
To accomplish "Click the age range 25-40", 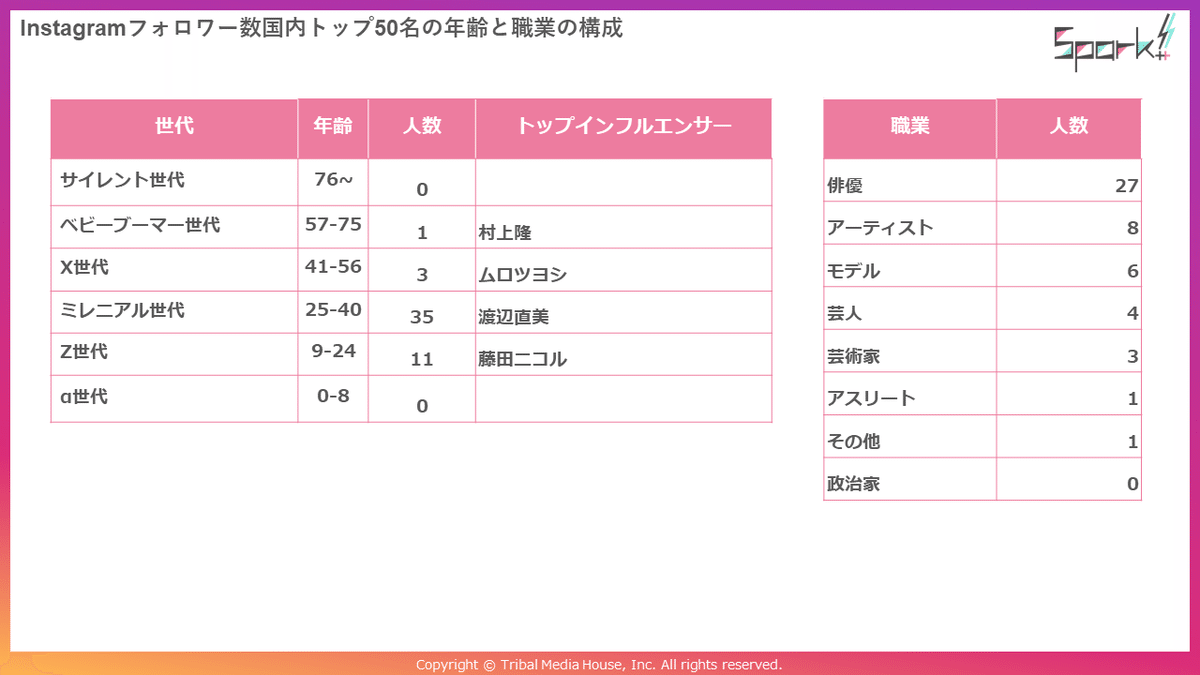I will pos(333,310).
